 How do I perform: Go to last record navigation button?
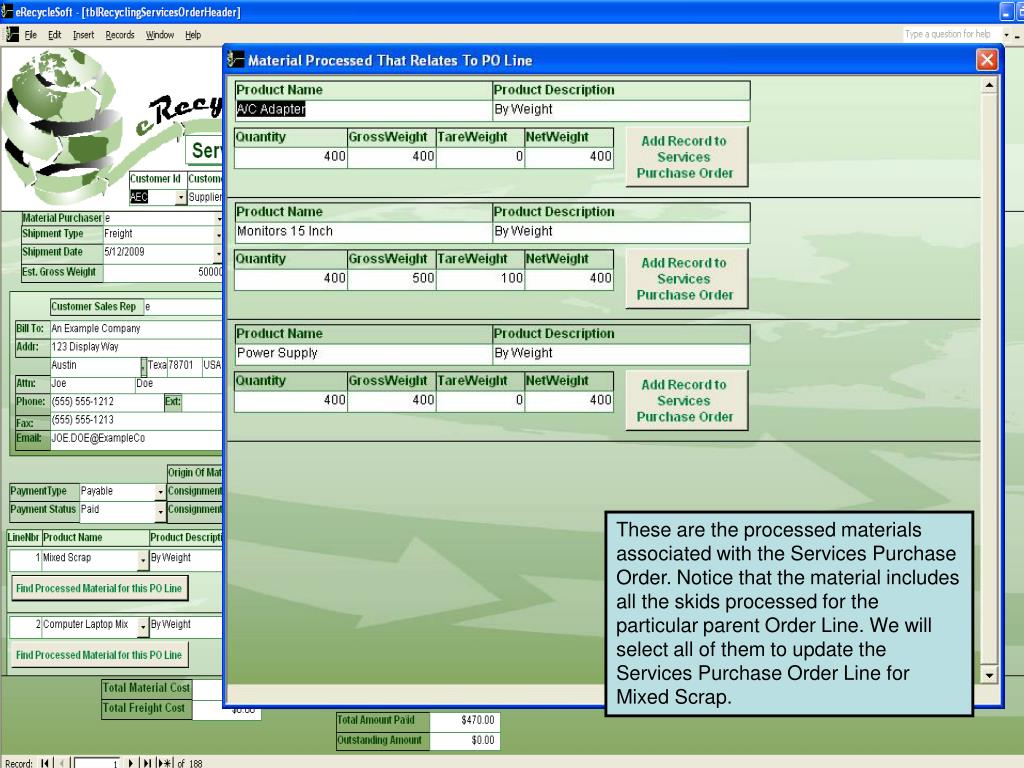tap(148, 763)
